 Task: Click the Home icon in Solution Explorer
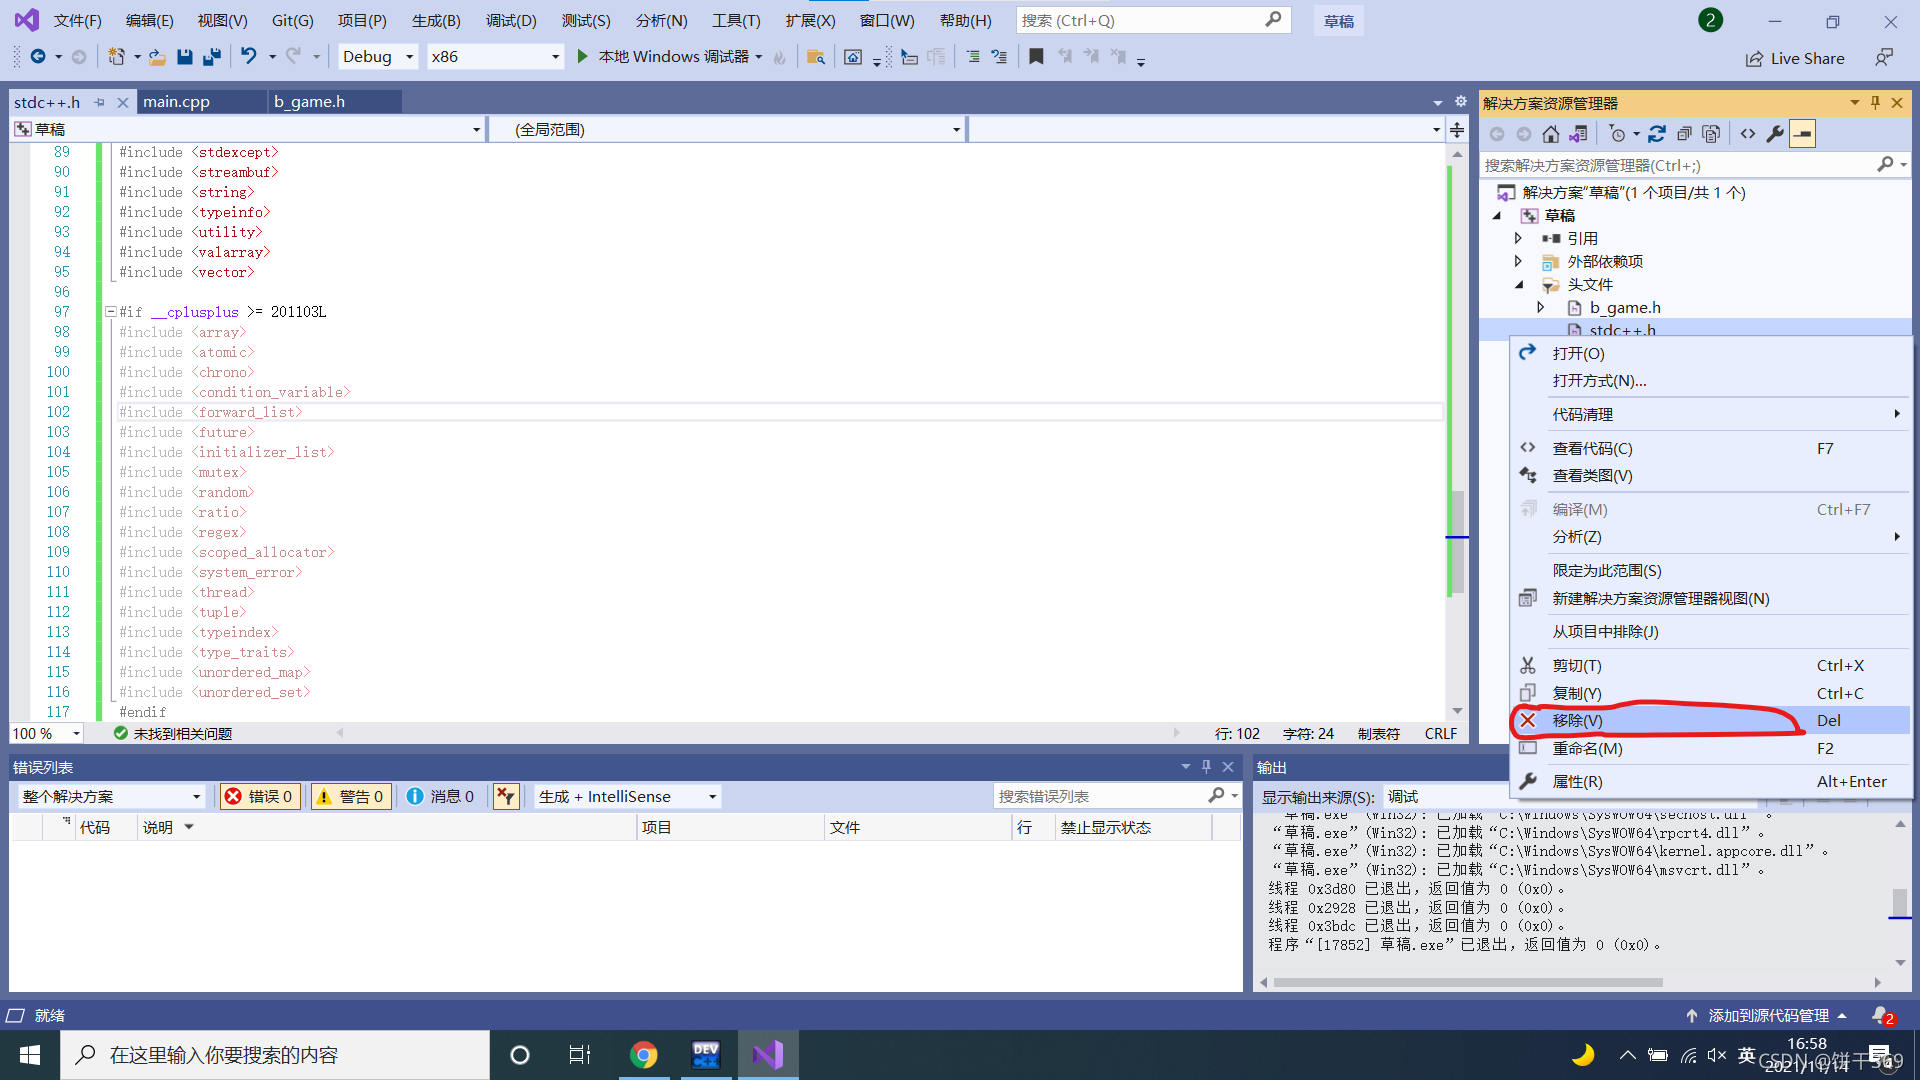tap(1550, 134)
